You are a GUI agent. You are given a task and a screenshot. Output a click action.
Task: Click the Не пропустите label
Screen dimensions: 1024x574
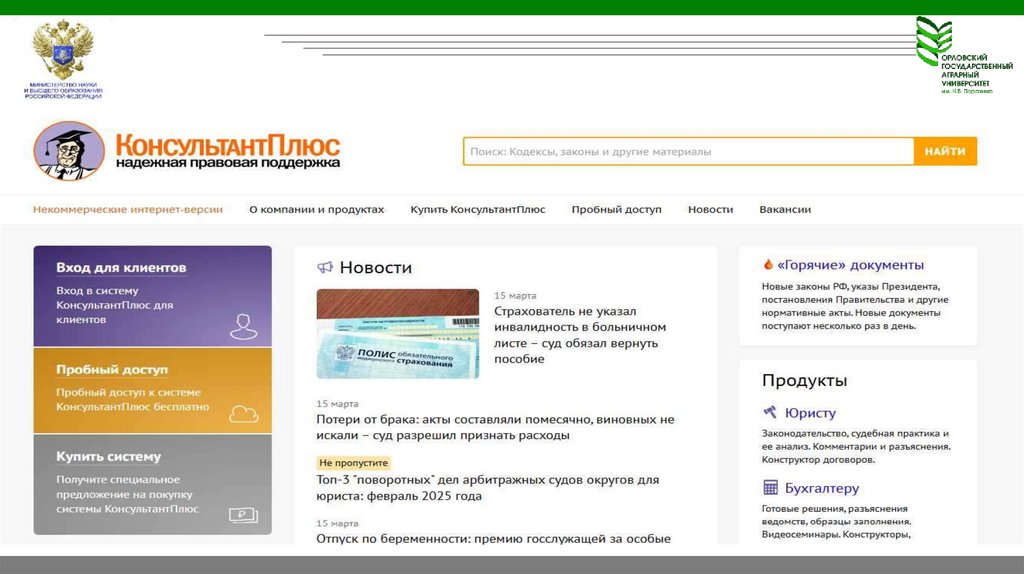pos(353,463)
